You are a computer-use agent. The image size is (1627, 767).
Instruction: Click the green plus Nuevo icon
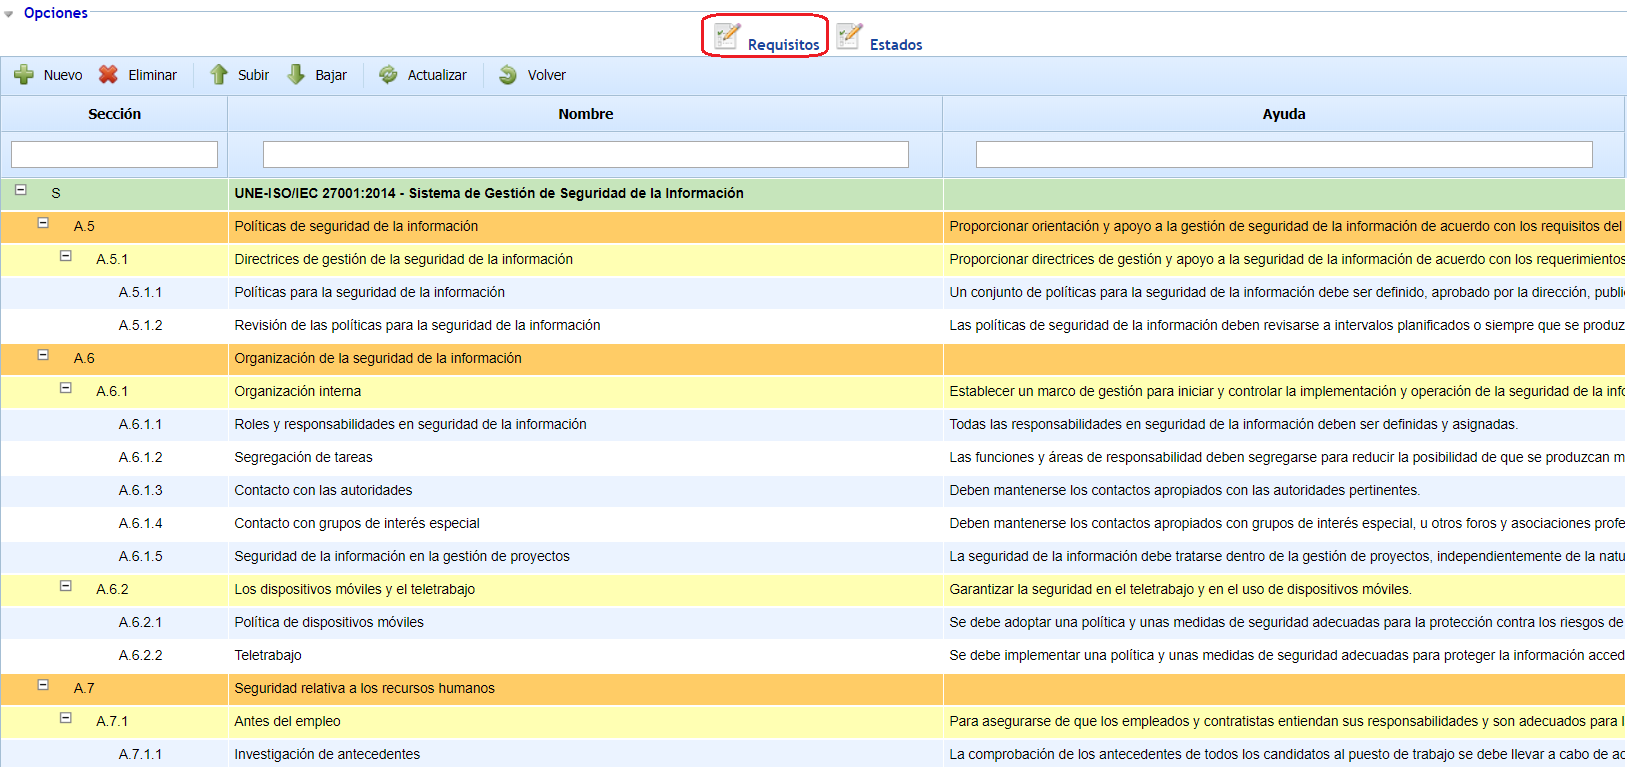(x=24, y=75)
